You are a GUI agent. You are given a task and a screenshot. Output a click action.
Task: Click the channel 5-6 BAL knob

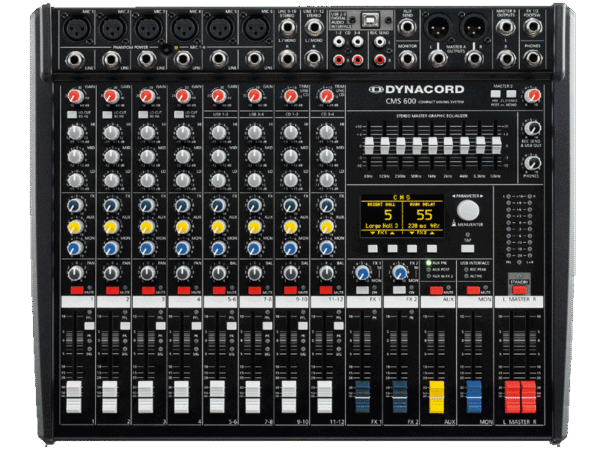[x=218, y=273]
